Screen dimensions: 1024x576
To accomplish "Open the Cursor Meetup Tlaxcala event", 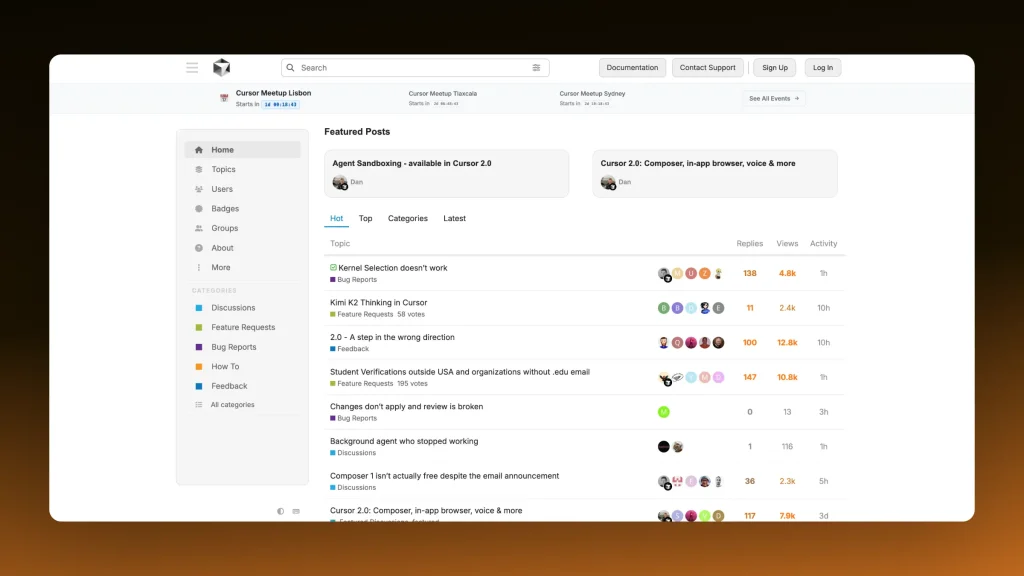I will [443, 93].
